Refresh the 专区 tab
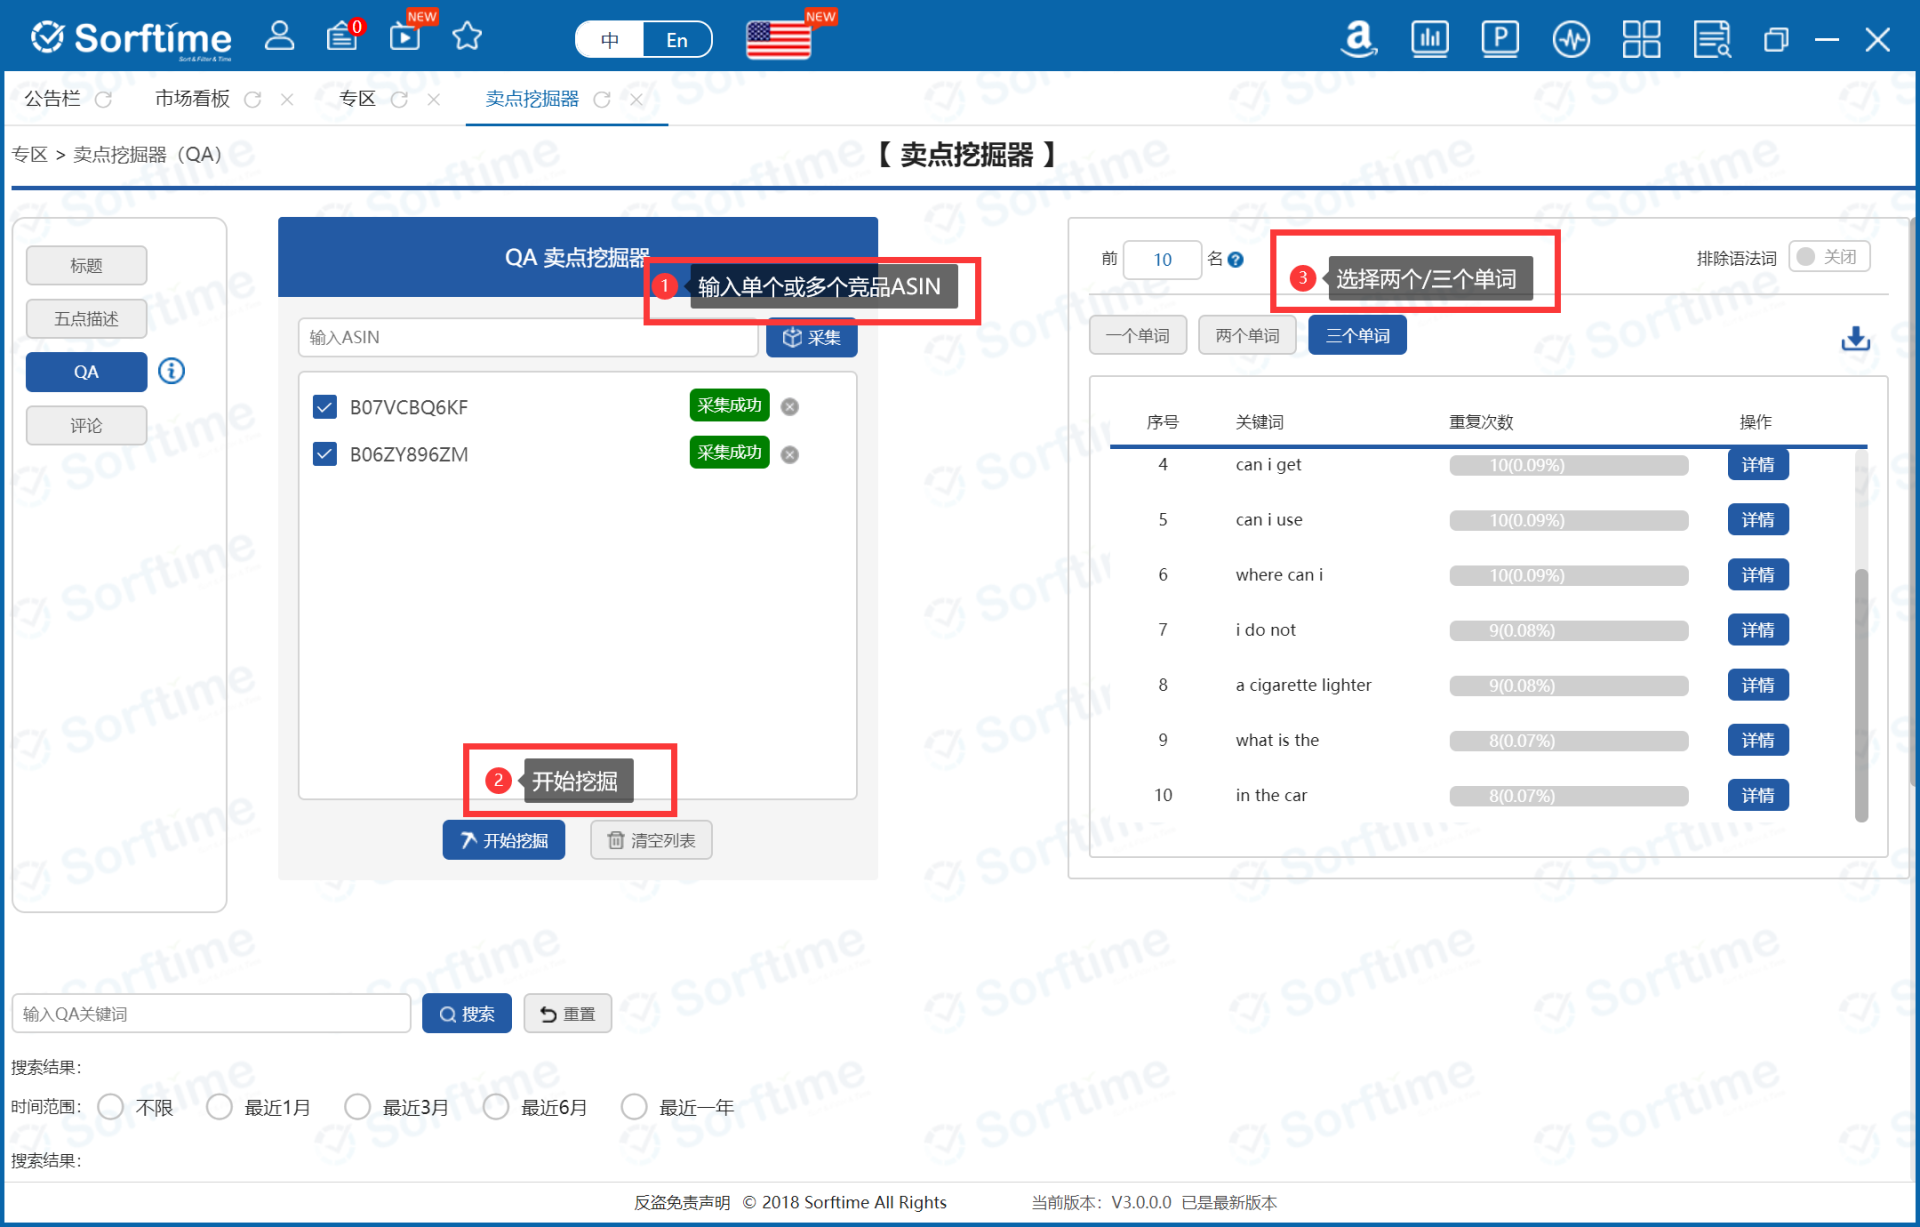The image size is (1920, 1227). click(399, 99)
